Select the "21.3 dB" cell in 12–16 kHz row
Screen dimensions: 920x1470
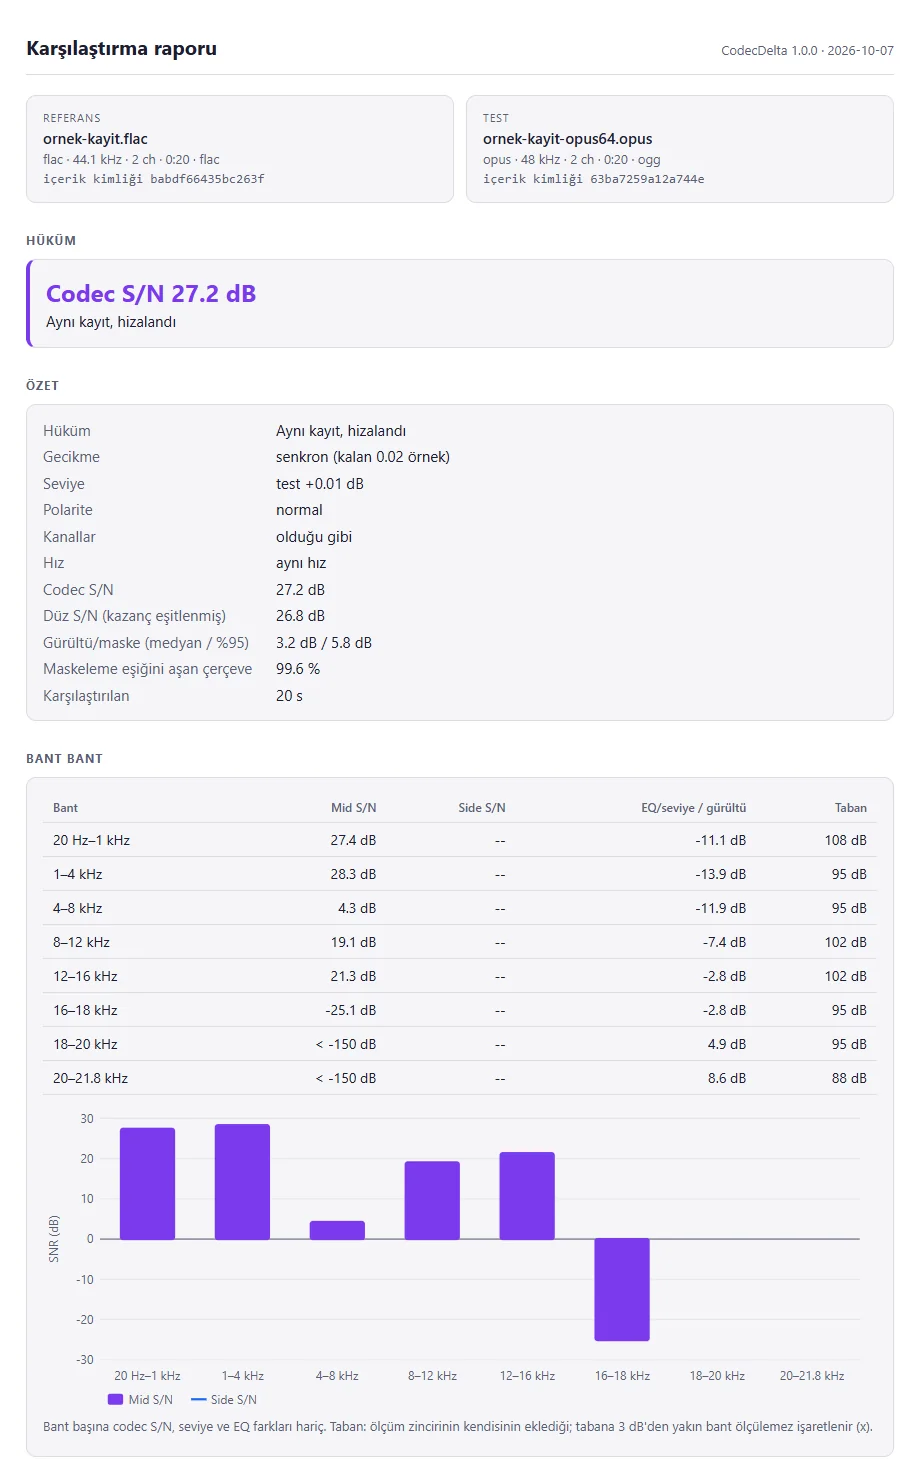point(353,976)
